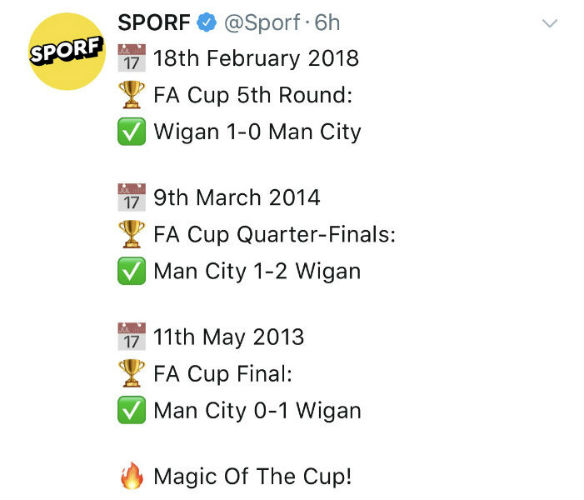The height and width of the screenshot is (500, 584).
Task: Click trophy emoji beside FA Cup 5th Round
Action: [131, 95]
